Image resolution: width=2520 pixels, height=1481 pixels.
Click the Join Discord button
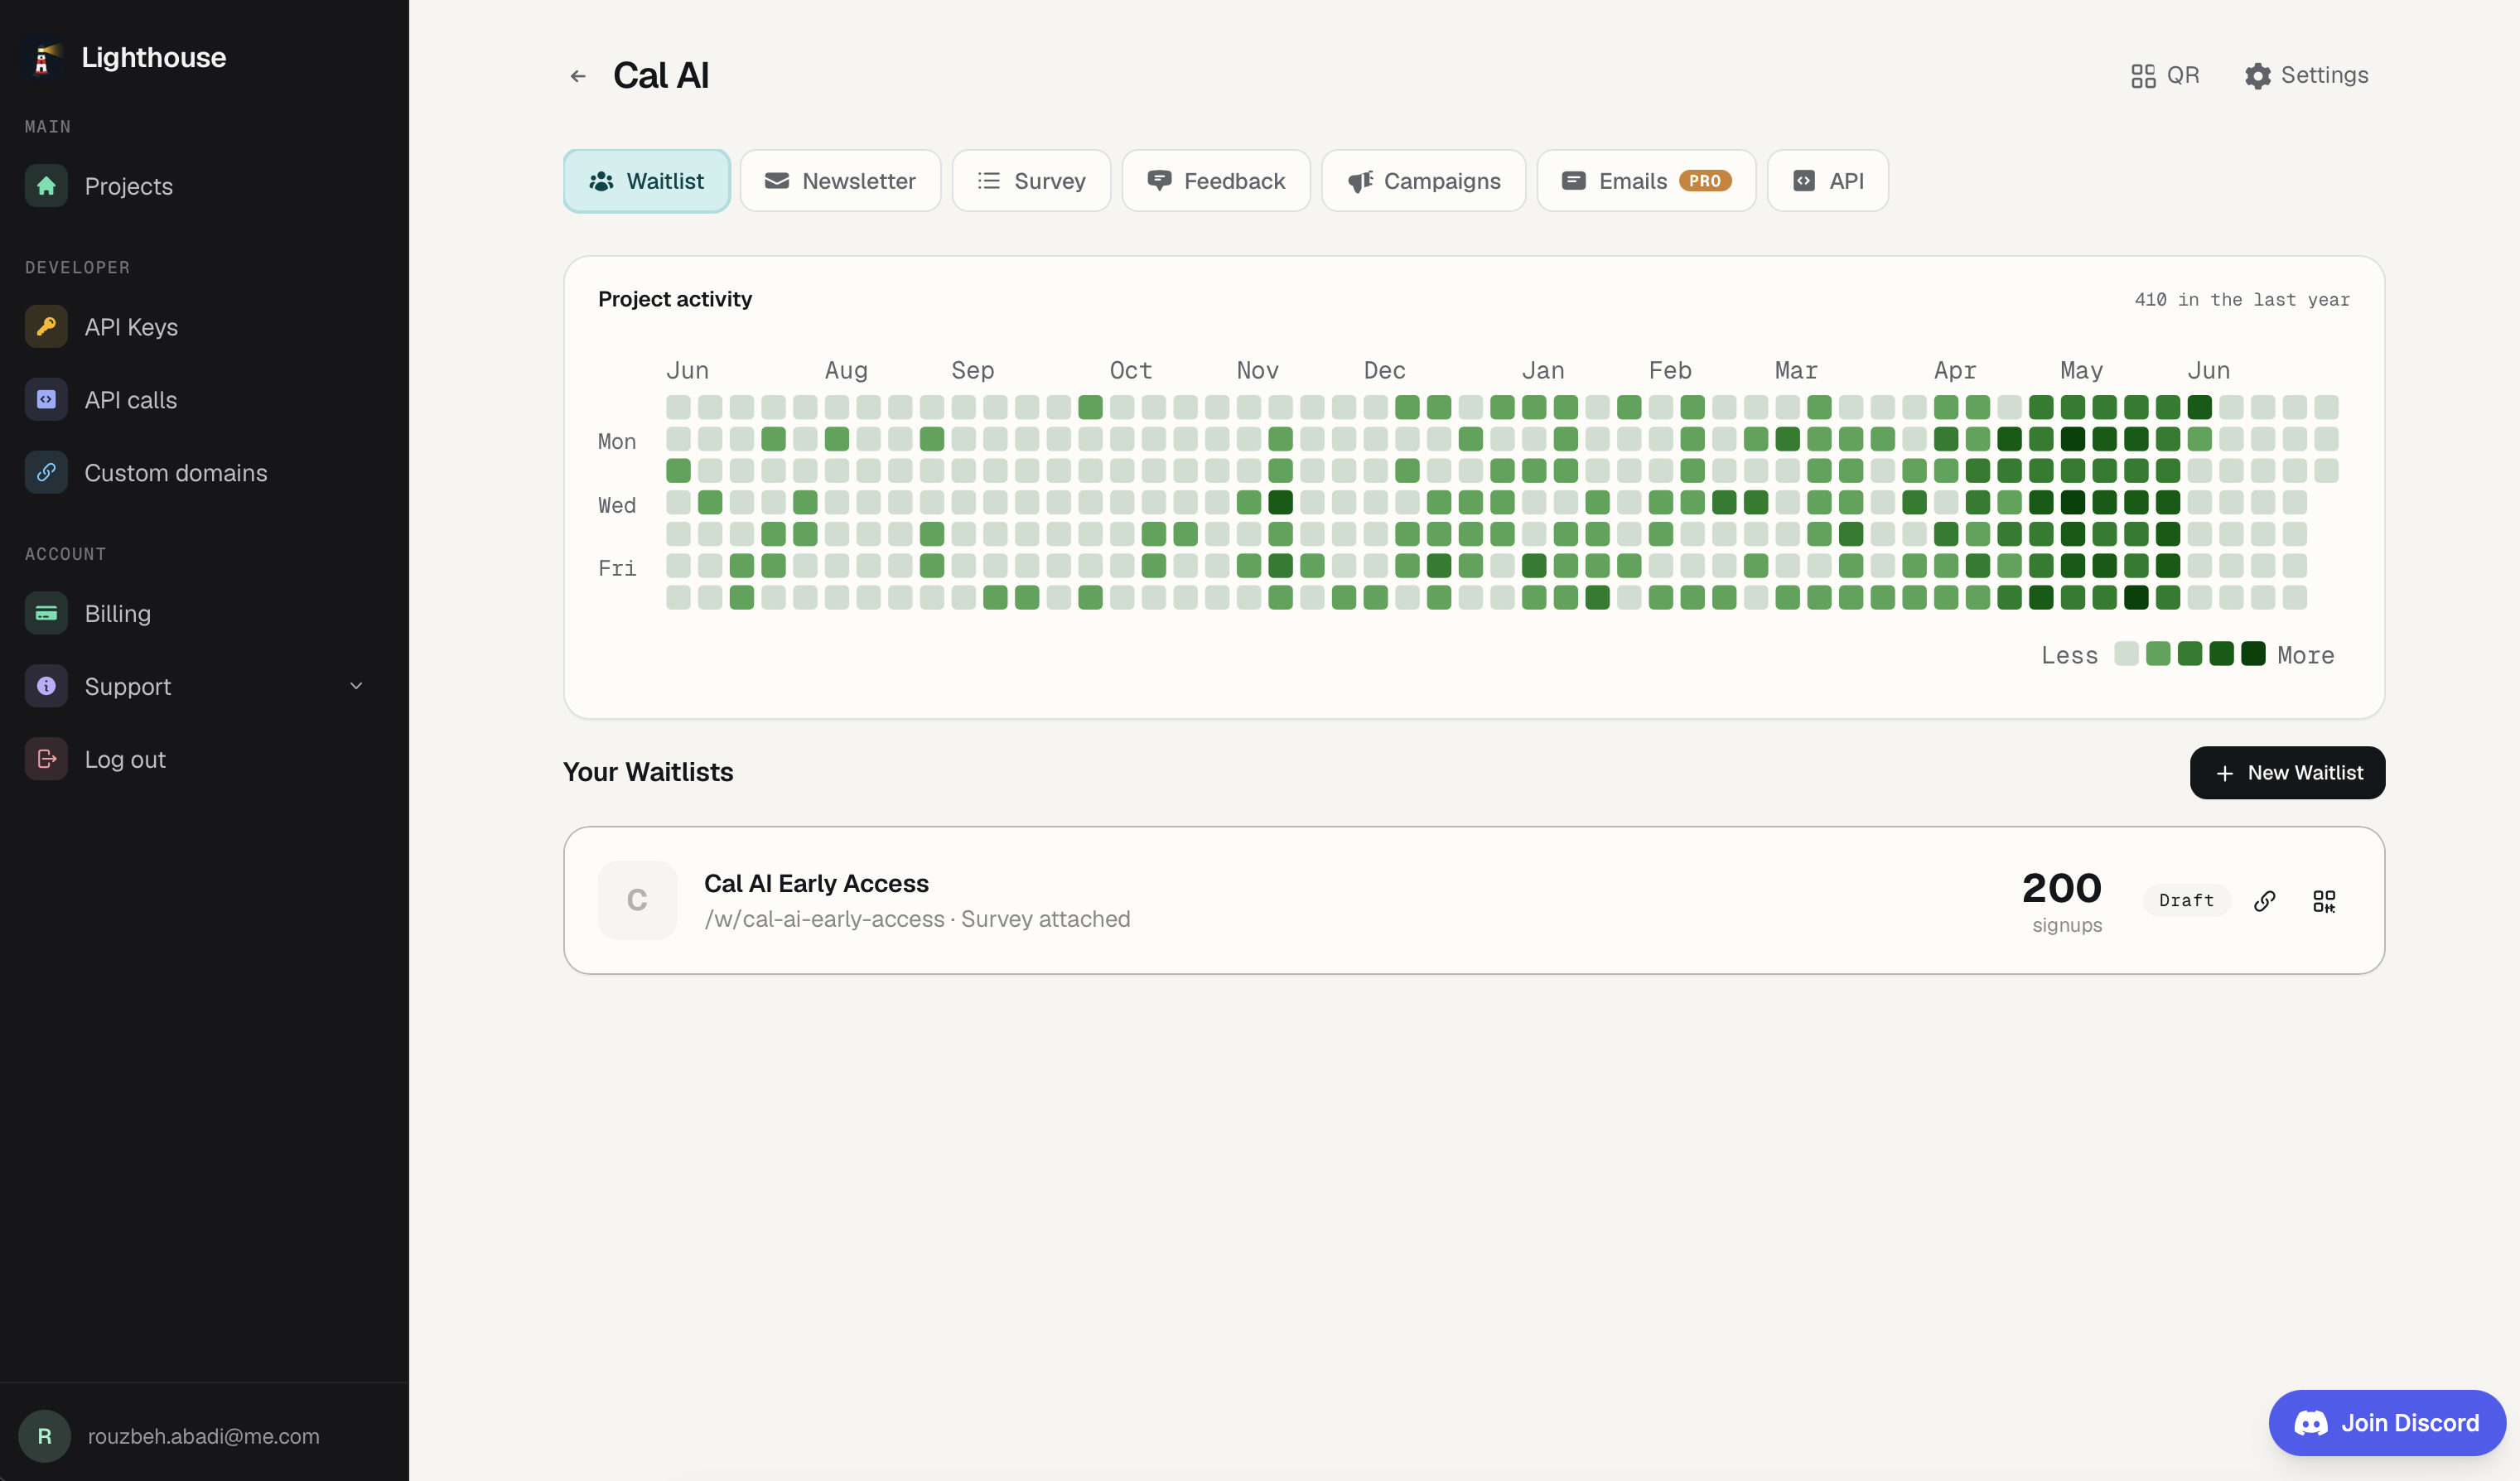pyautogui.click(x=2387, y=1423)
